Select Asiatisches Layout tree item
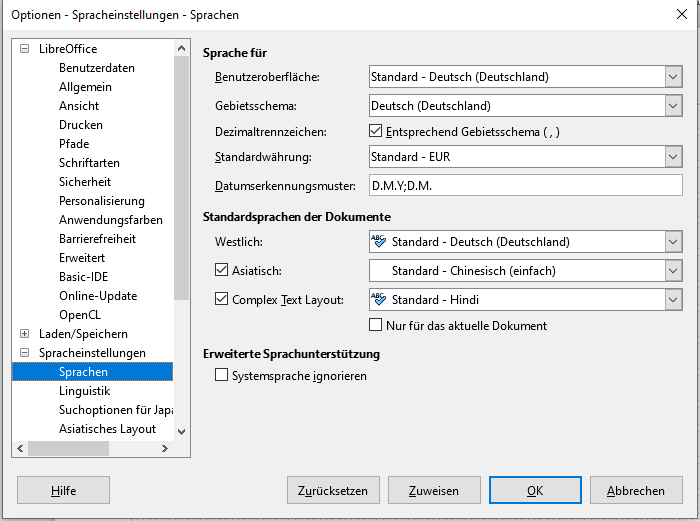The width and height of the screenshot is (700, 521). pos(108,429)
